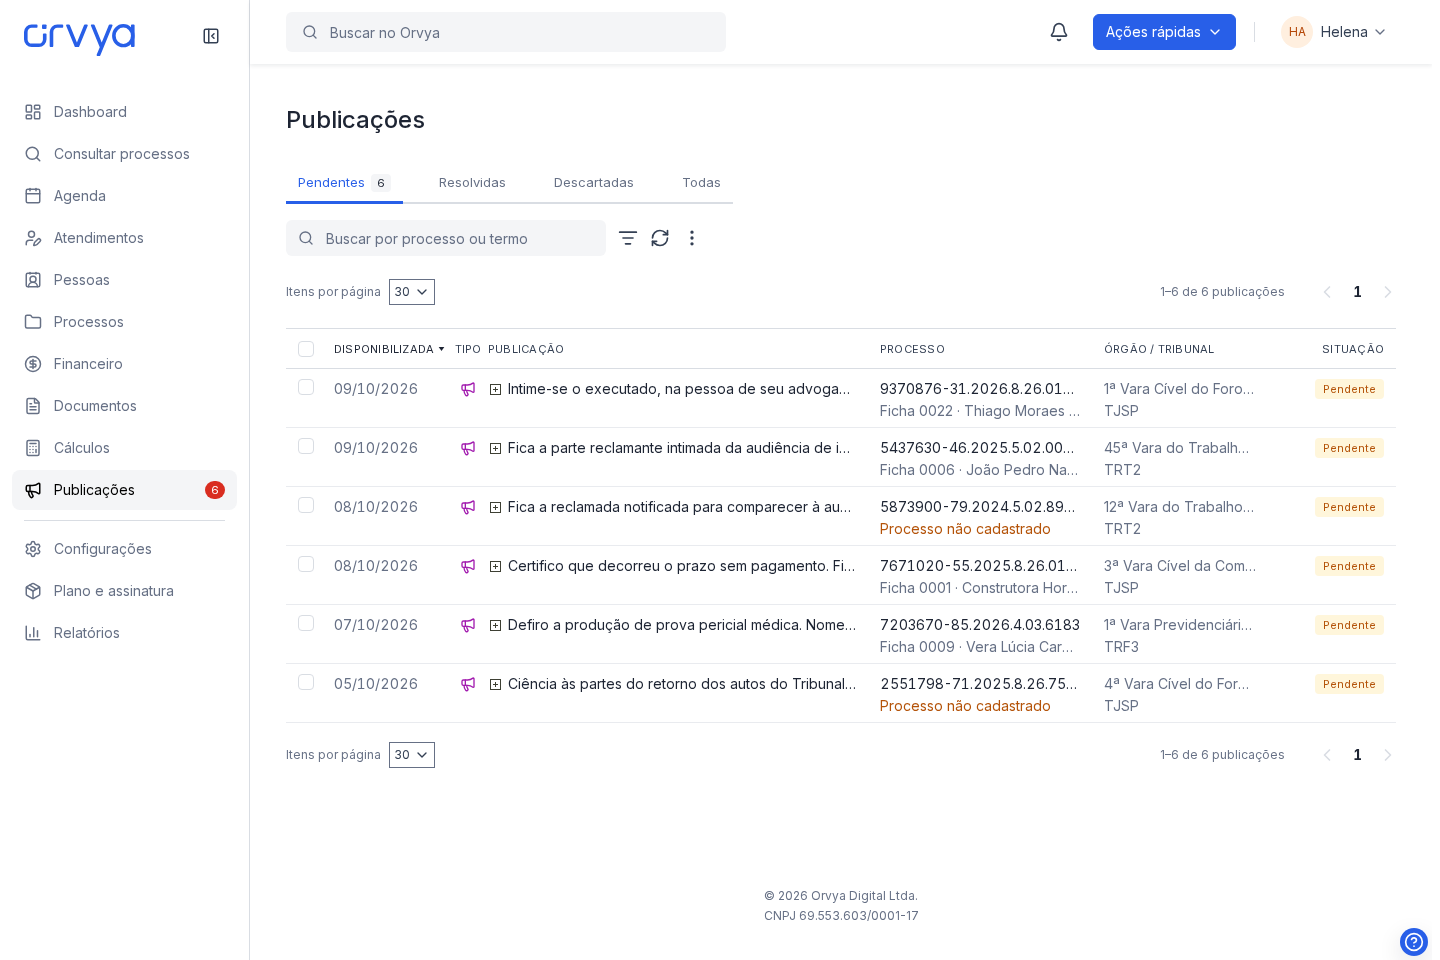Open the notifications bell
The image size is (1440, 960).
[x=1059, y=32]
